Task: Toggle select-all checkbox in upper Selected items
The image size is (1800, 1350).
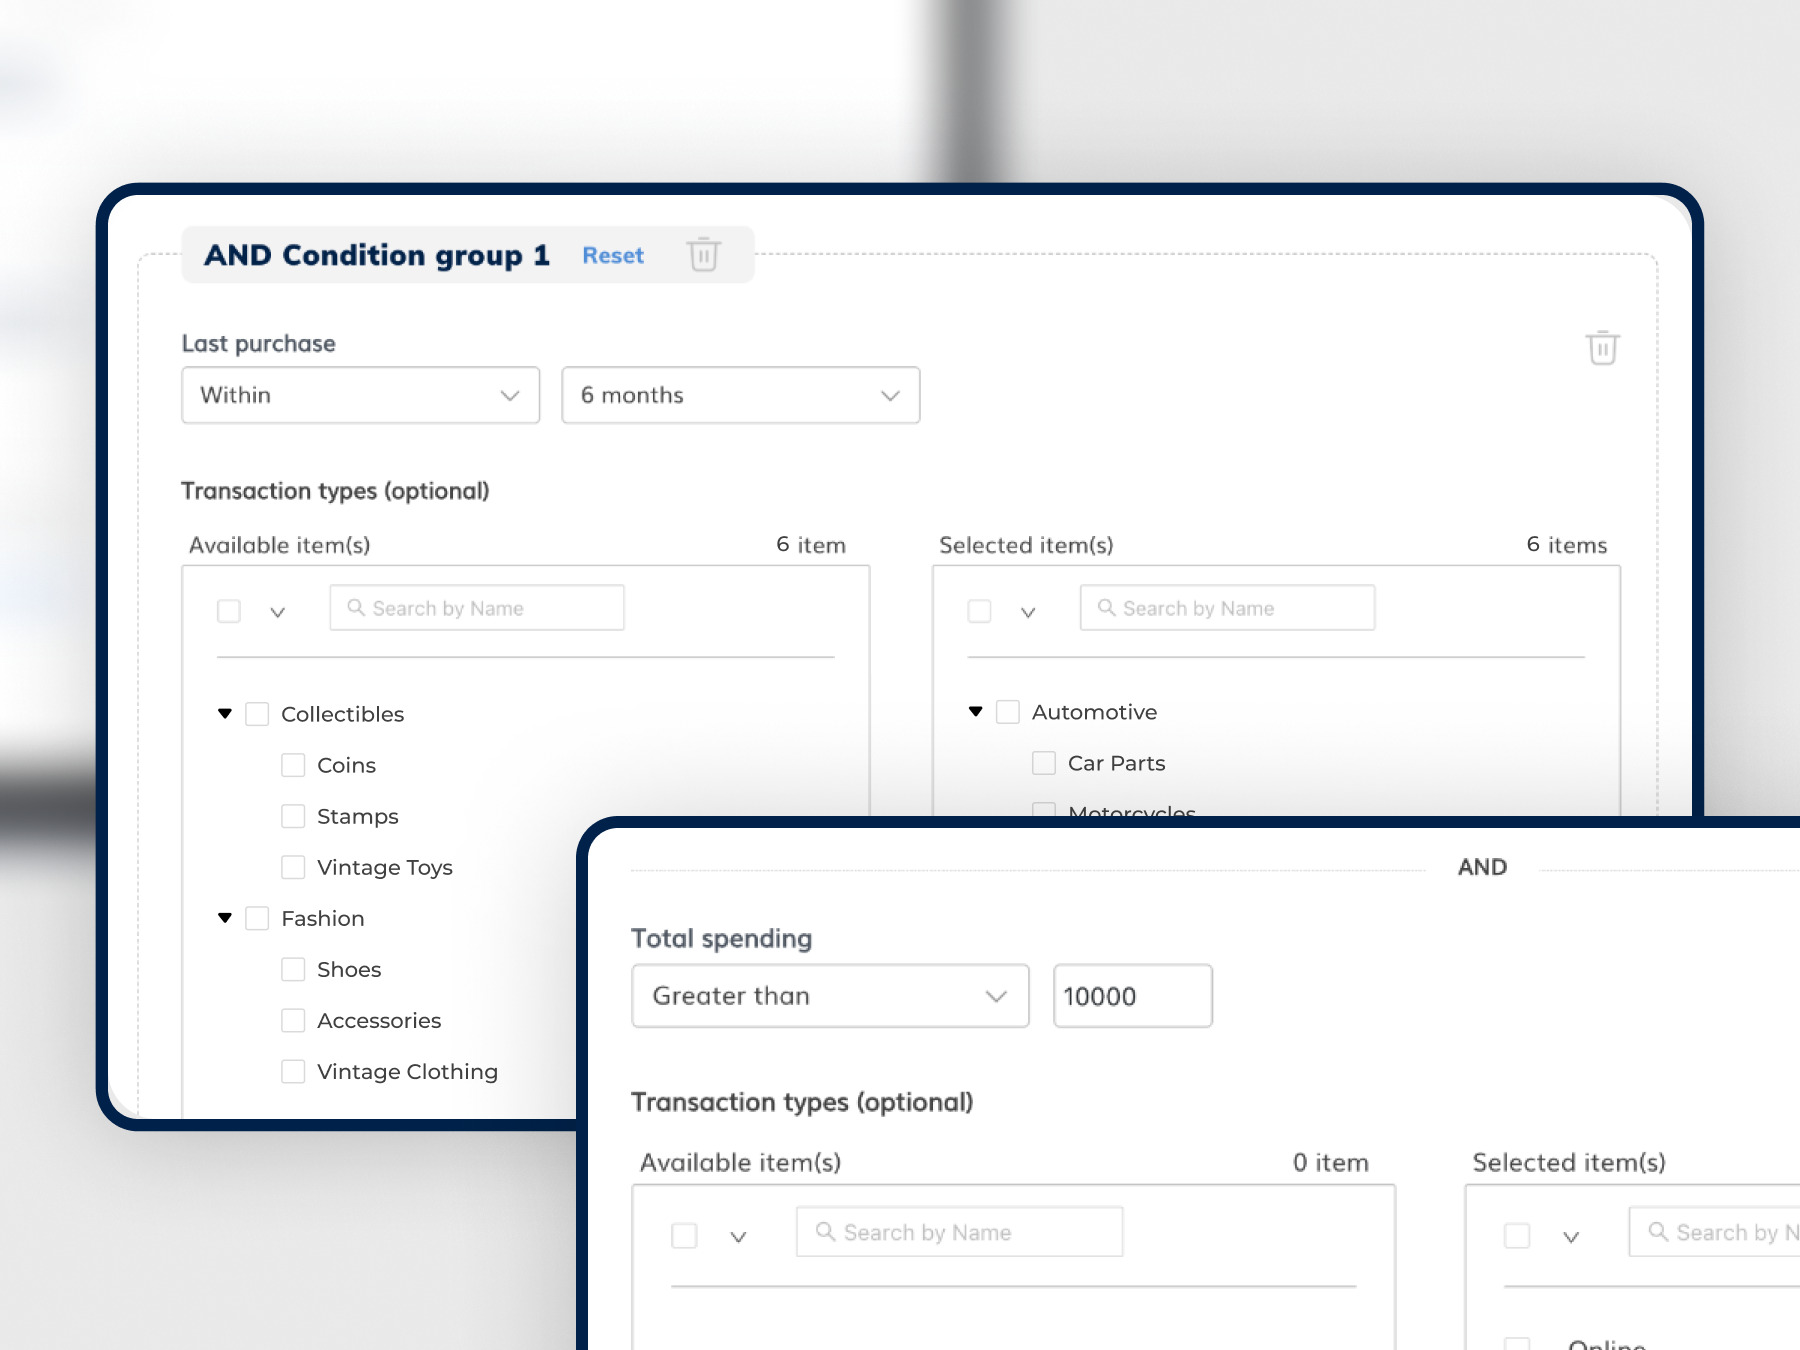Action: pos(979,611)
